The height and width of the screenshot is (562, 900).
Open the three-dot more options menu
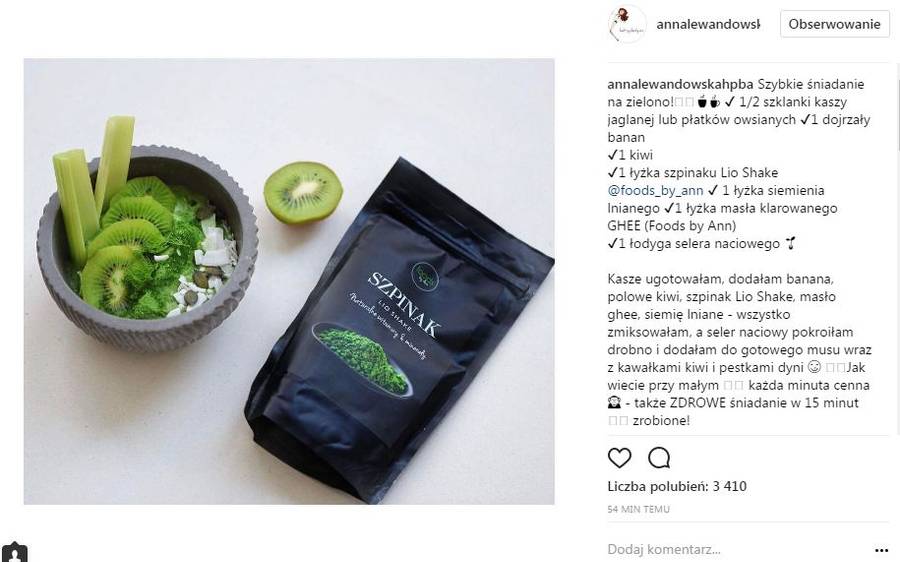click(882, 551)
